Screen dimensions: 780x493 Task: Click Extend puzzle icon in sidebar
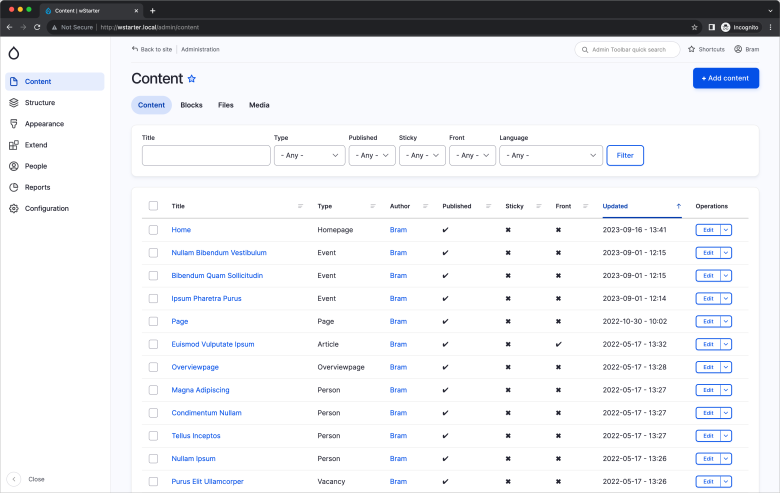tap(14, 145)
